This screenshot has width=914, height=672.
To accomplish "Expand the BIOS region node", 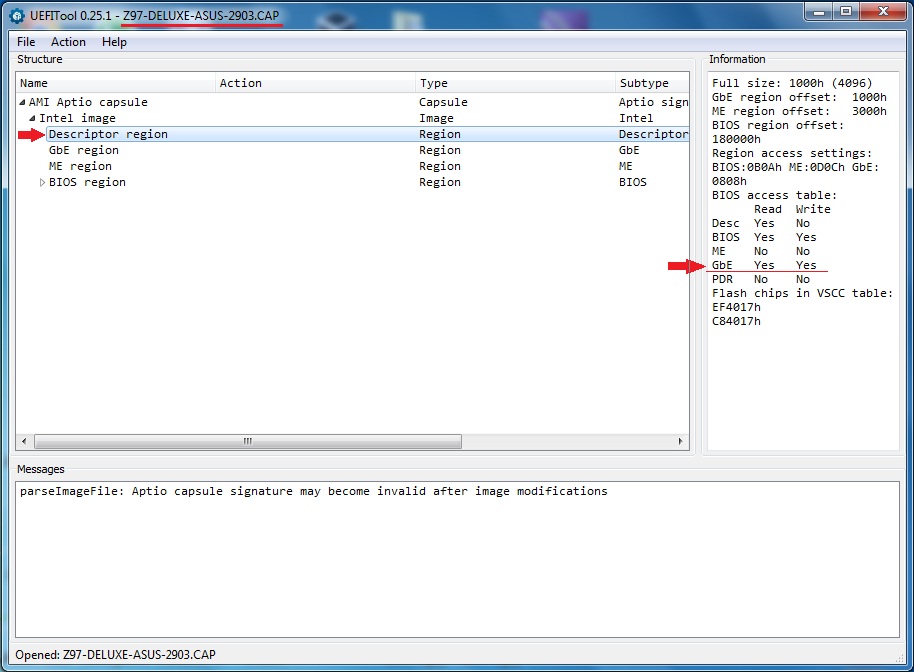I will [x=42, y=182].
